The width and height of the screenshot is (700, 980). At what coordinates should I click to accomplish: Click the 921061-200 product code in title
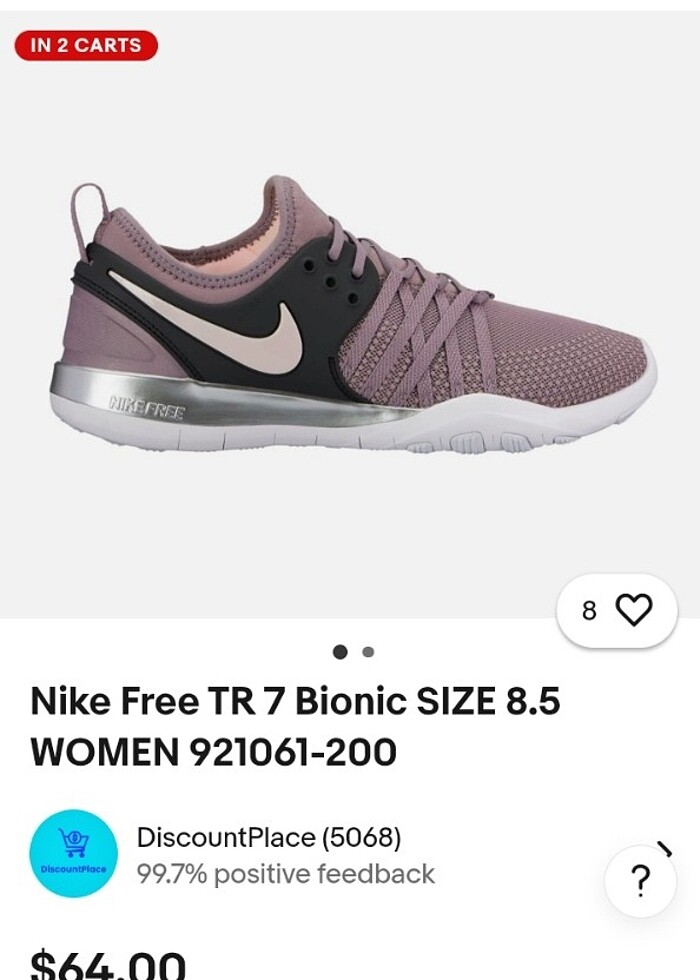click(x=292, y=751)
